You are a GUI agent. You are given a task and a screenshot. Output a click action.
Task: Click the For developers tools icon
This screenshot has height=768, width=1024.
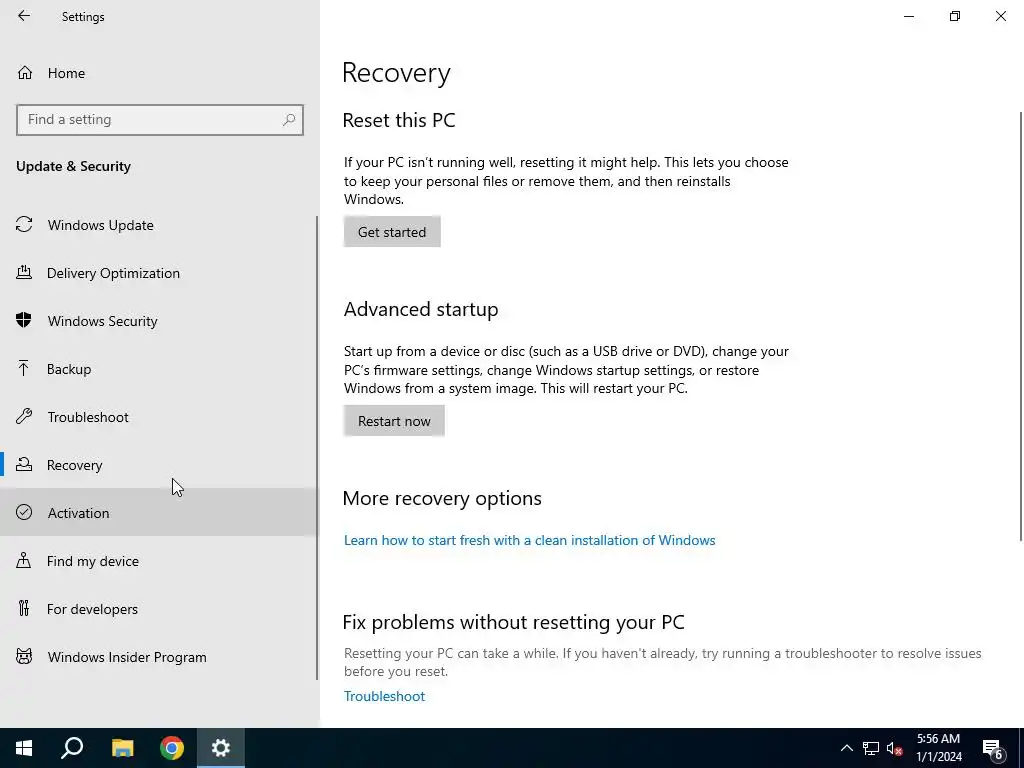(x=24, y=608)
